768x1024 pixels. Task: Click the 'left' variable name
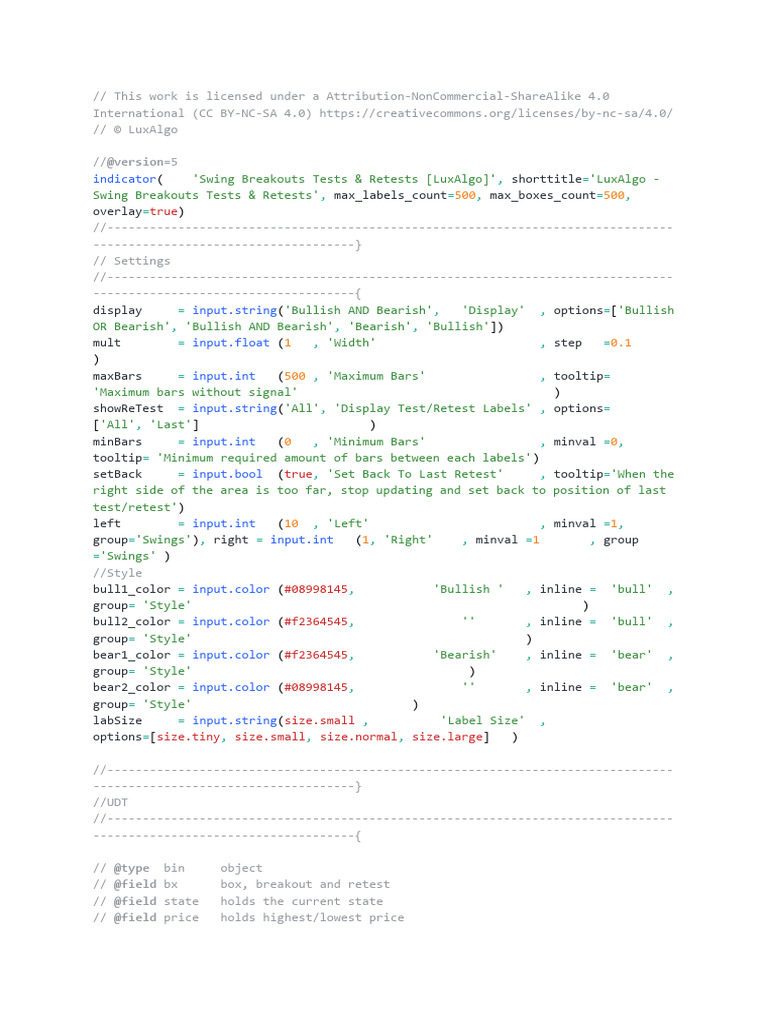pyautogui.click(x=106, y=524)
